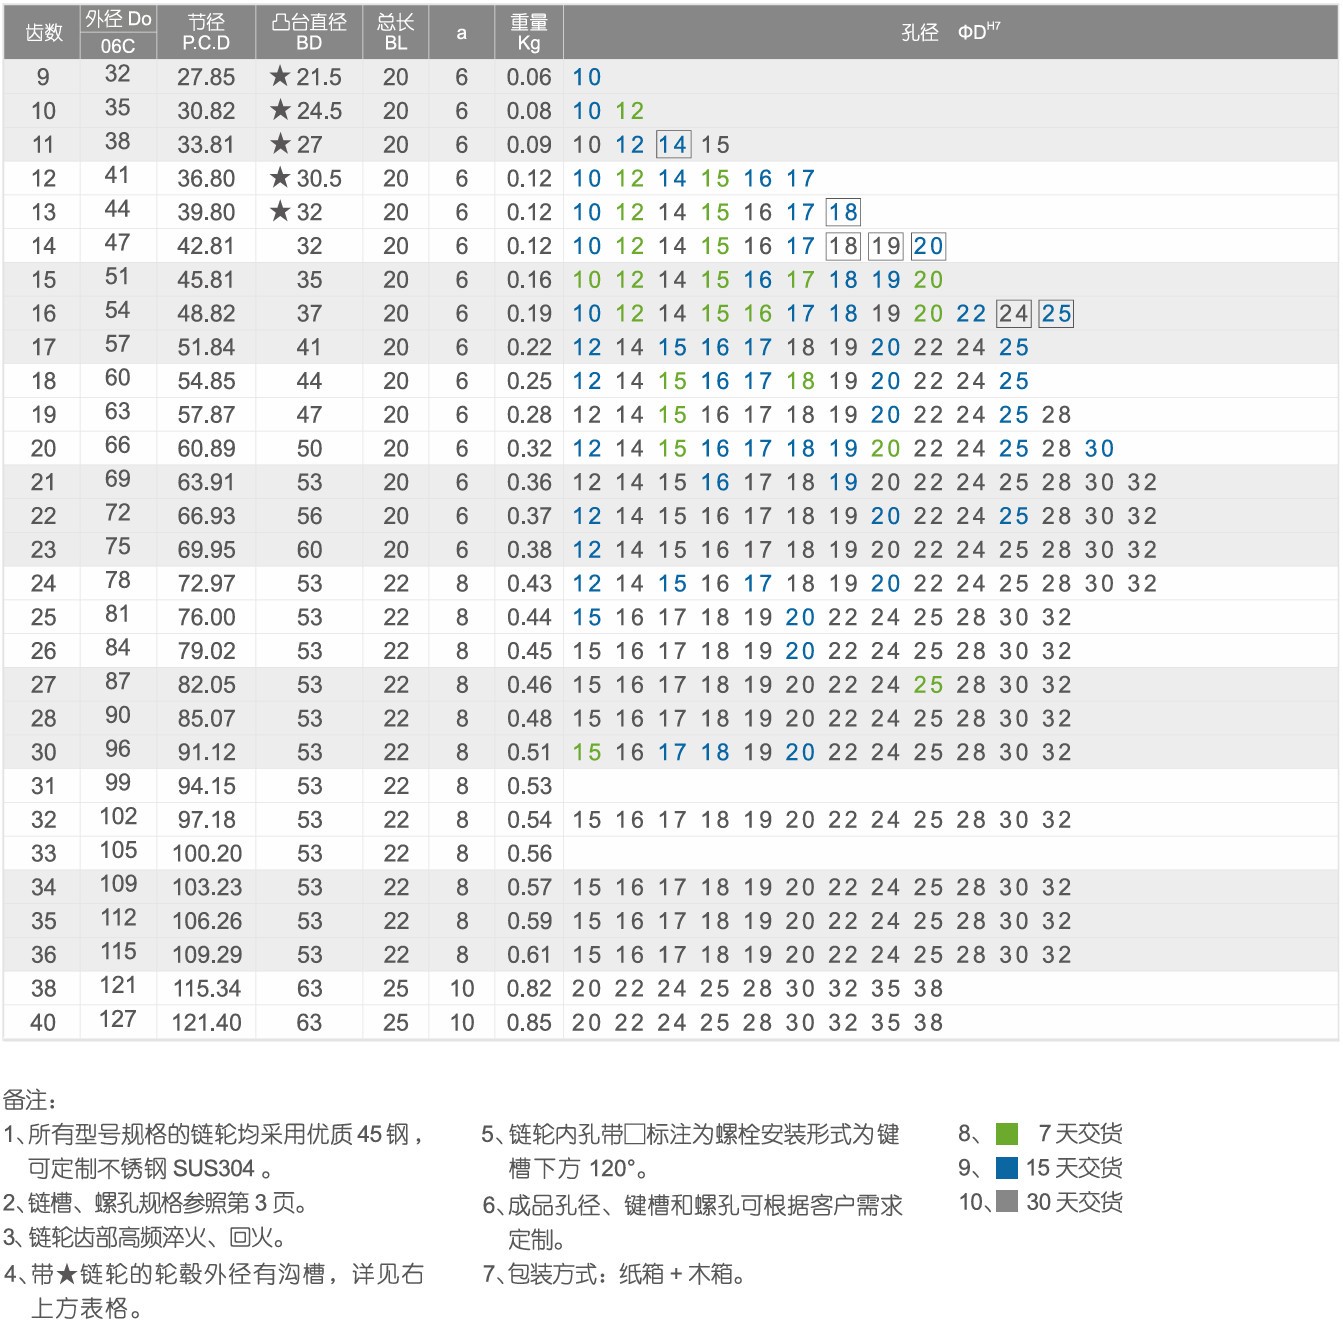The image size is (1343, 1334).
Task: Select boxed bore 14 in the 11-tooth row
Action: (x=673, y=145)
